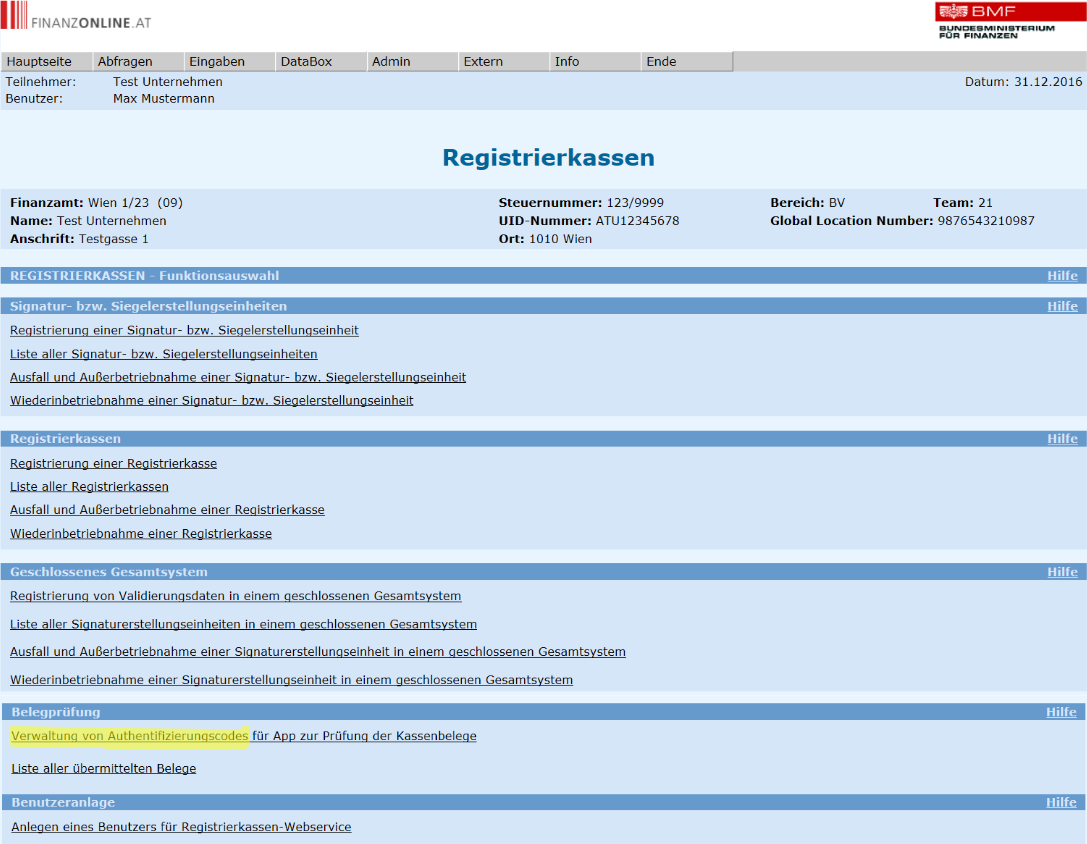The height and width of the screenshot is (844, 1087).
Task: Click the BMF Bundesministerium logo
Action: tap(994, 20)
